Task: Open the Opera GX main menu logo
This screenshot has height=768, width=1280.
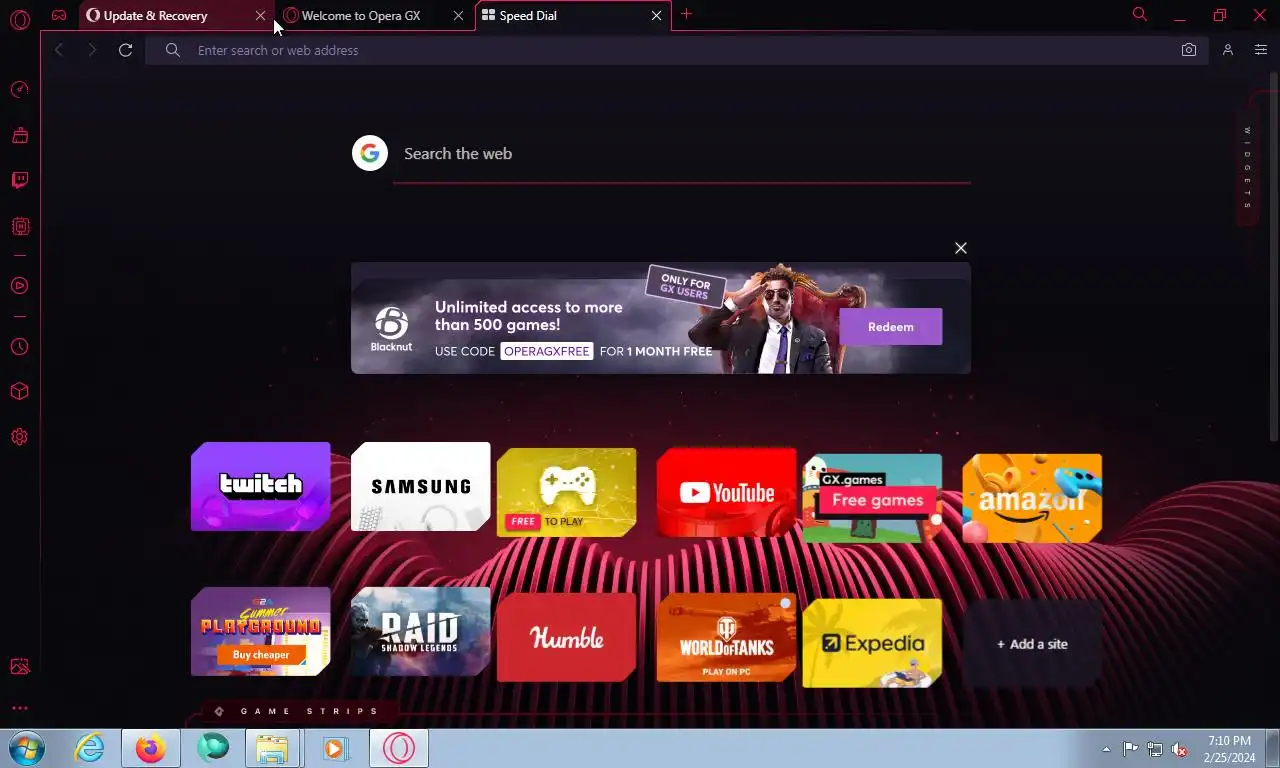Action: [x=19, y=19]
